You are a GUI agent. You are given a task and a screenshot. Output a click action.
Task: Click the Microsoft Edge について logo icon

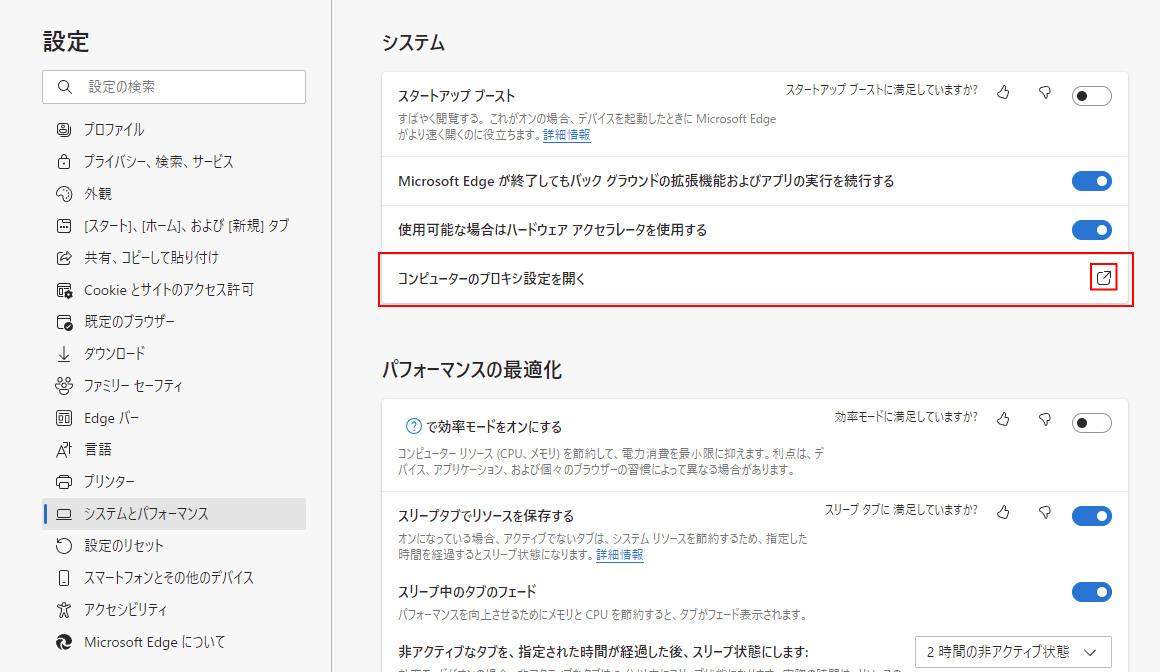tap(64, 642)
